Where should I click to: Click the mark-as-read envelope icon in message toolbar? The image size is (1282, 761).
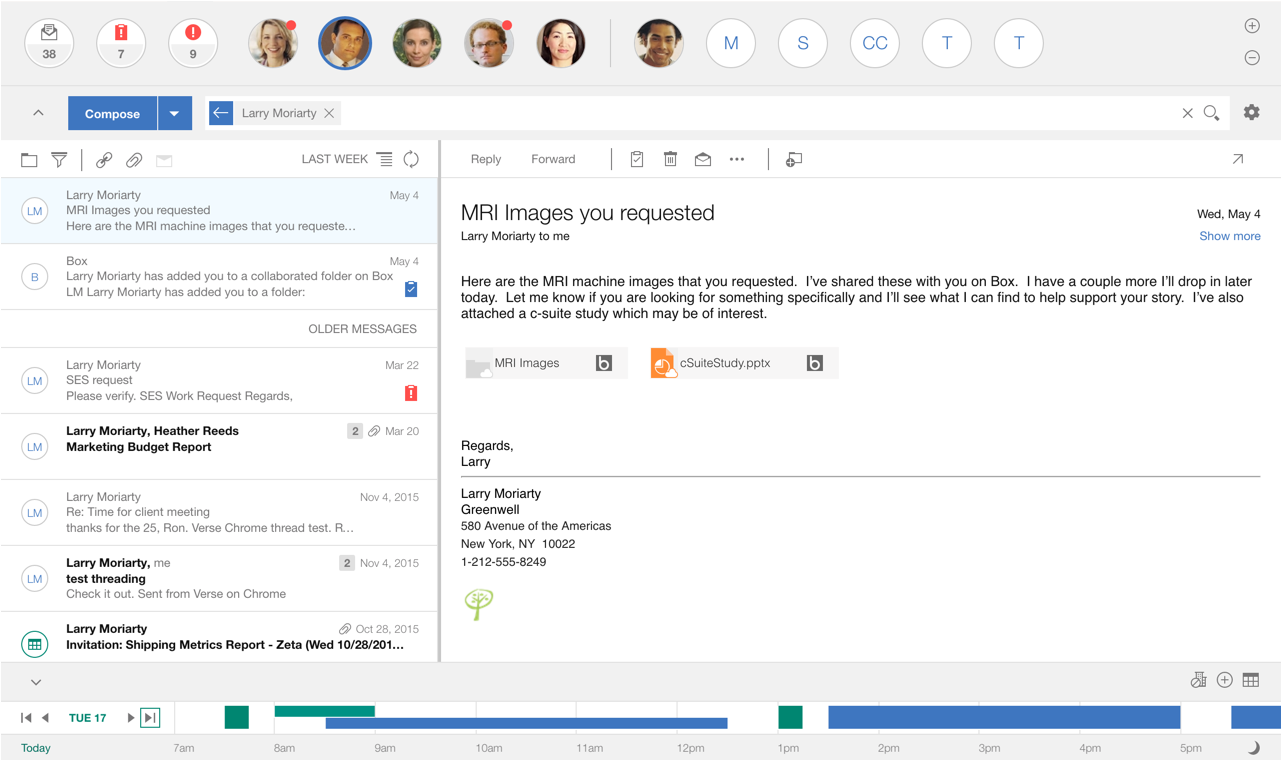coord(703,159)
